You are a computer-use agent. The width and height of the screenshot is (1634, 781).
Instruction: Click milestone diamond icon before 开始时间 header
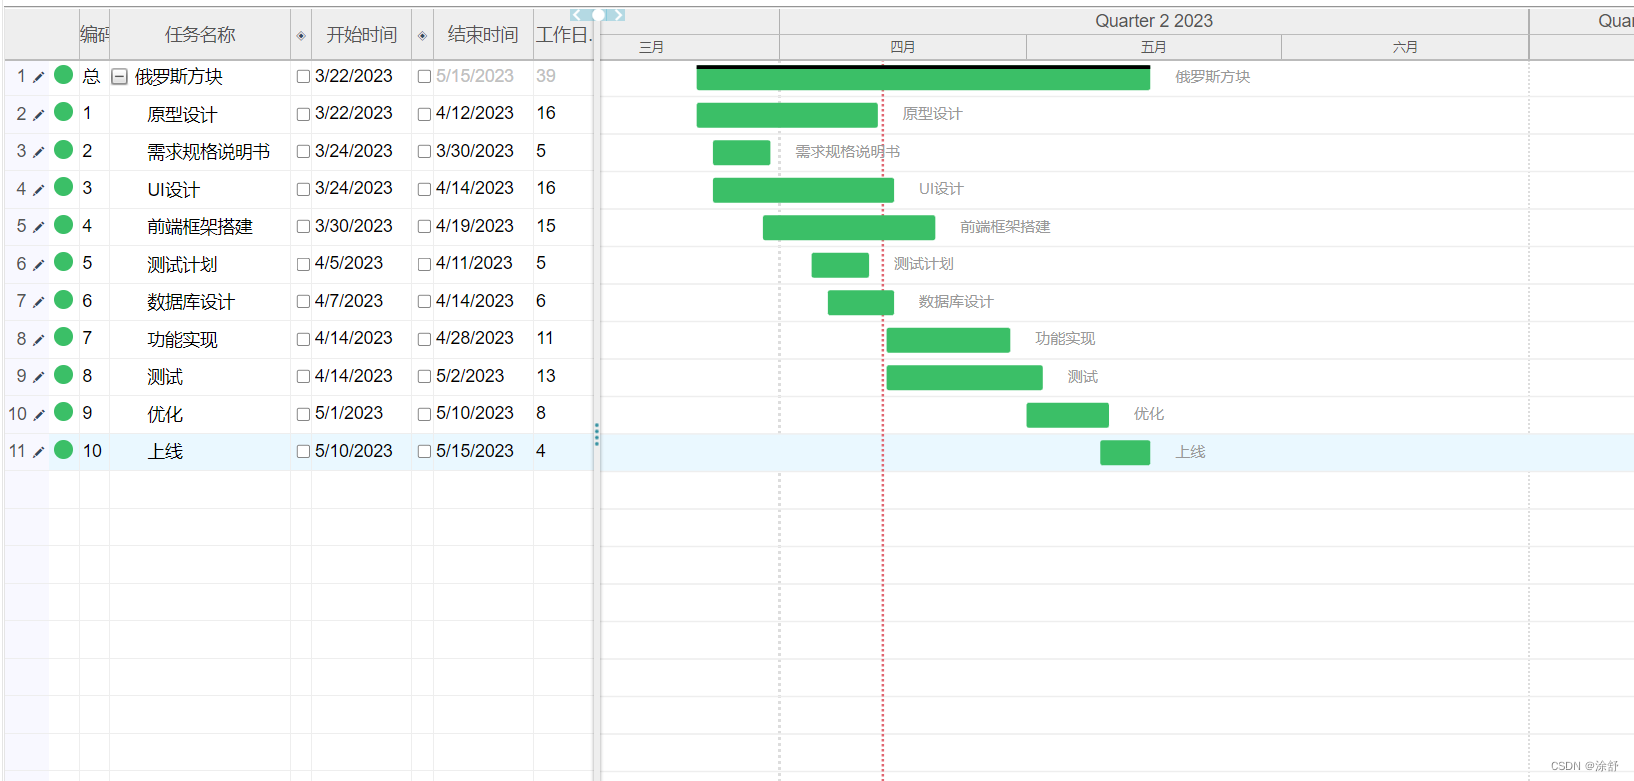[x=301, y=36]
